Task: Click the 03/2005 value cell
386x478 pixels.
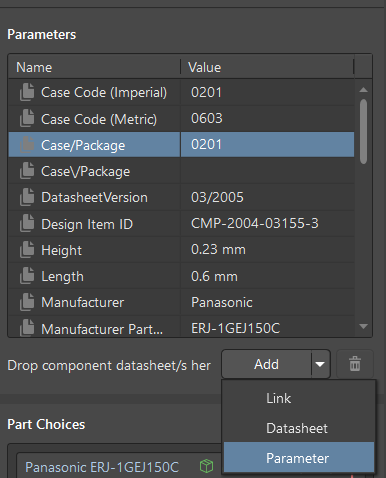Action: (267, 197)
